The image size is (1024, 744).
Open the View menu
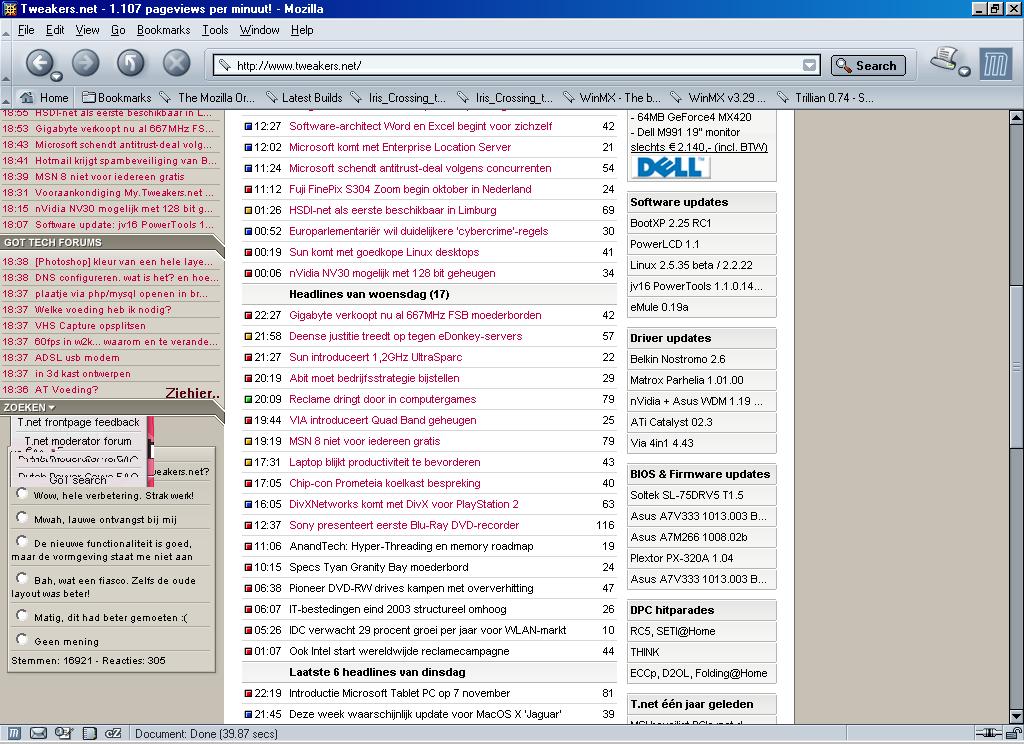pos(87,30)
